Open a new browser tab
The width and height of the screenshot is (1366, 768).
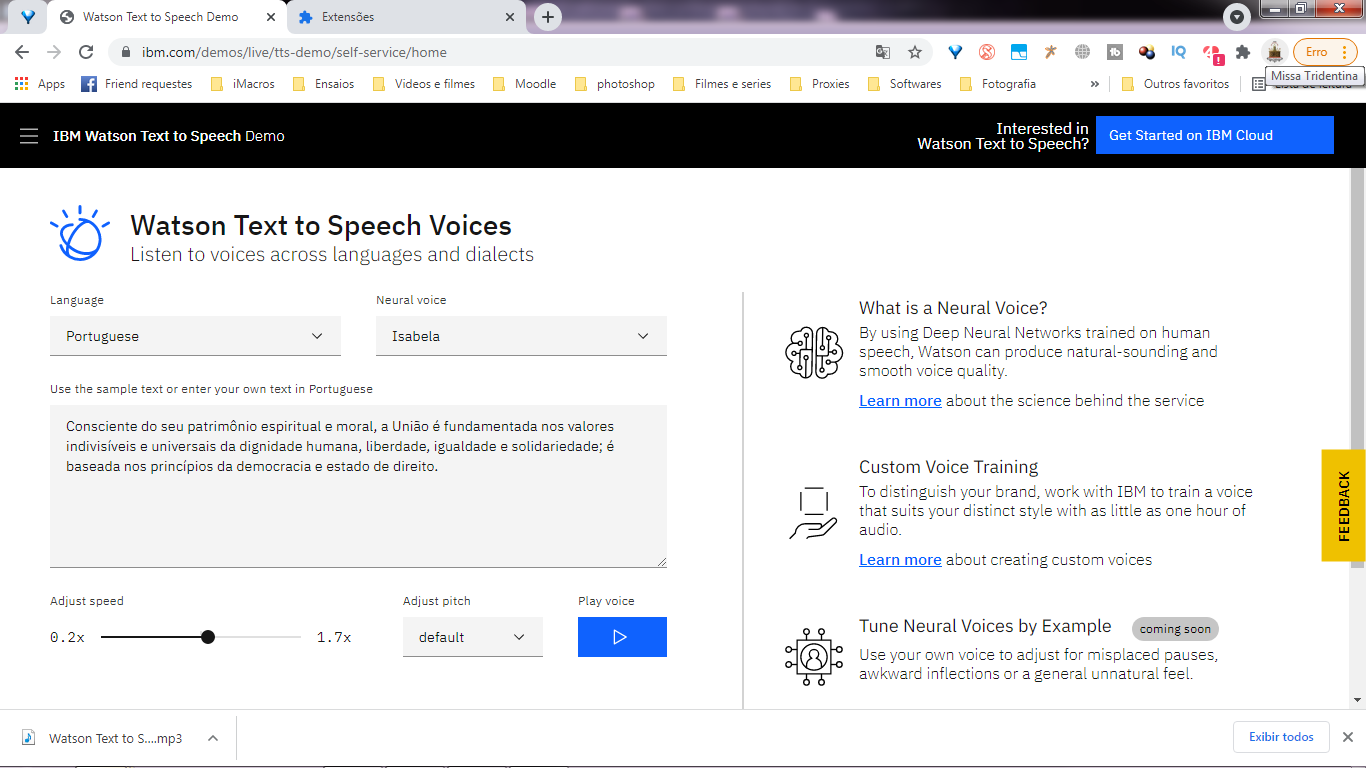(548, 17)
